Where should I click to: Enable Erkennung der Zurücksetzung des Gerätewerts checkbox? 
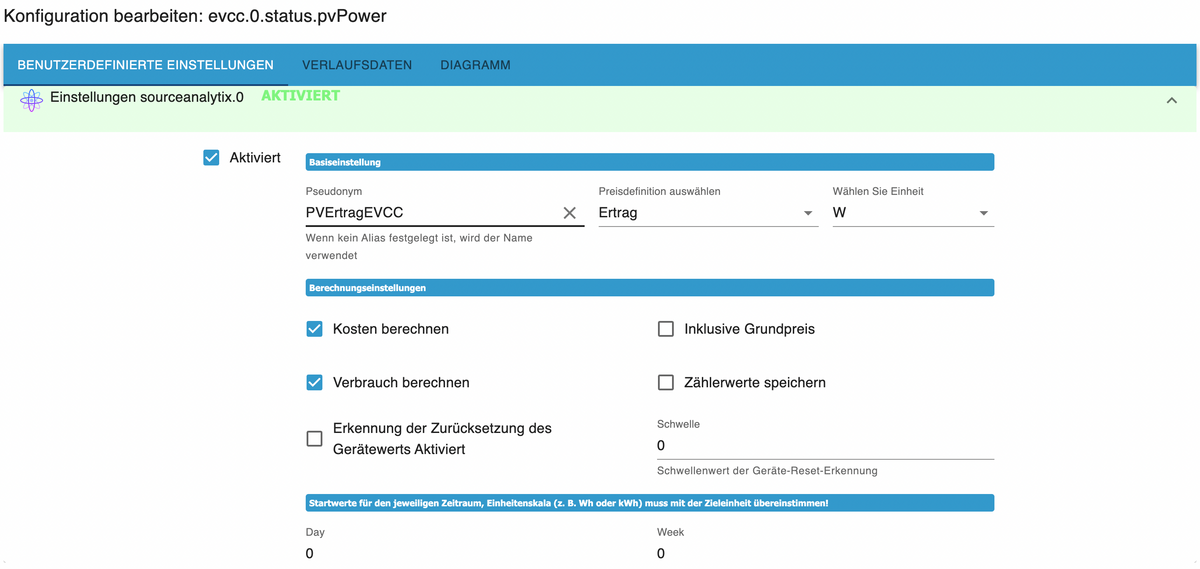tap(315, 439)
